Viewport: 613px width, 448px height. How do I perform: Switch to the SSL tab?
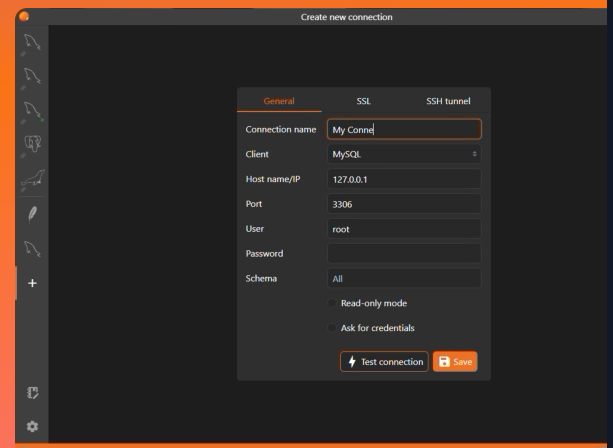pos(364,101)
